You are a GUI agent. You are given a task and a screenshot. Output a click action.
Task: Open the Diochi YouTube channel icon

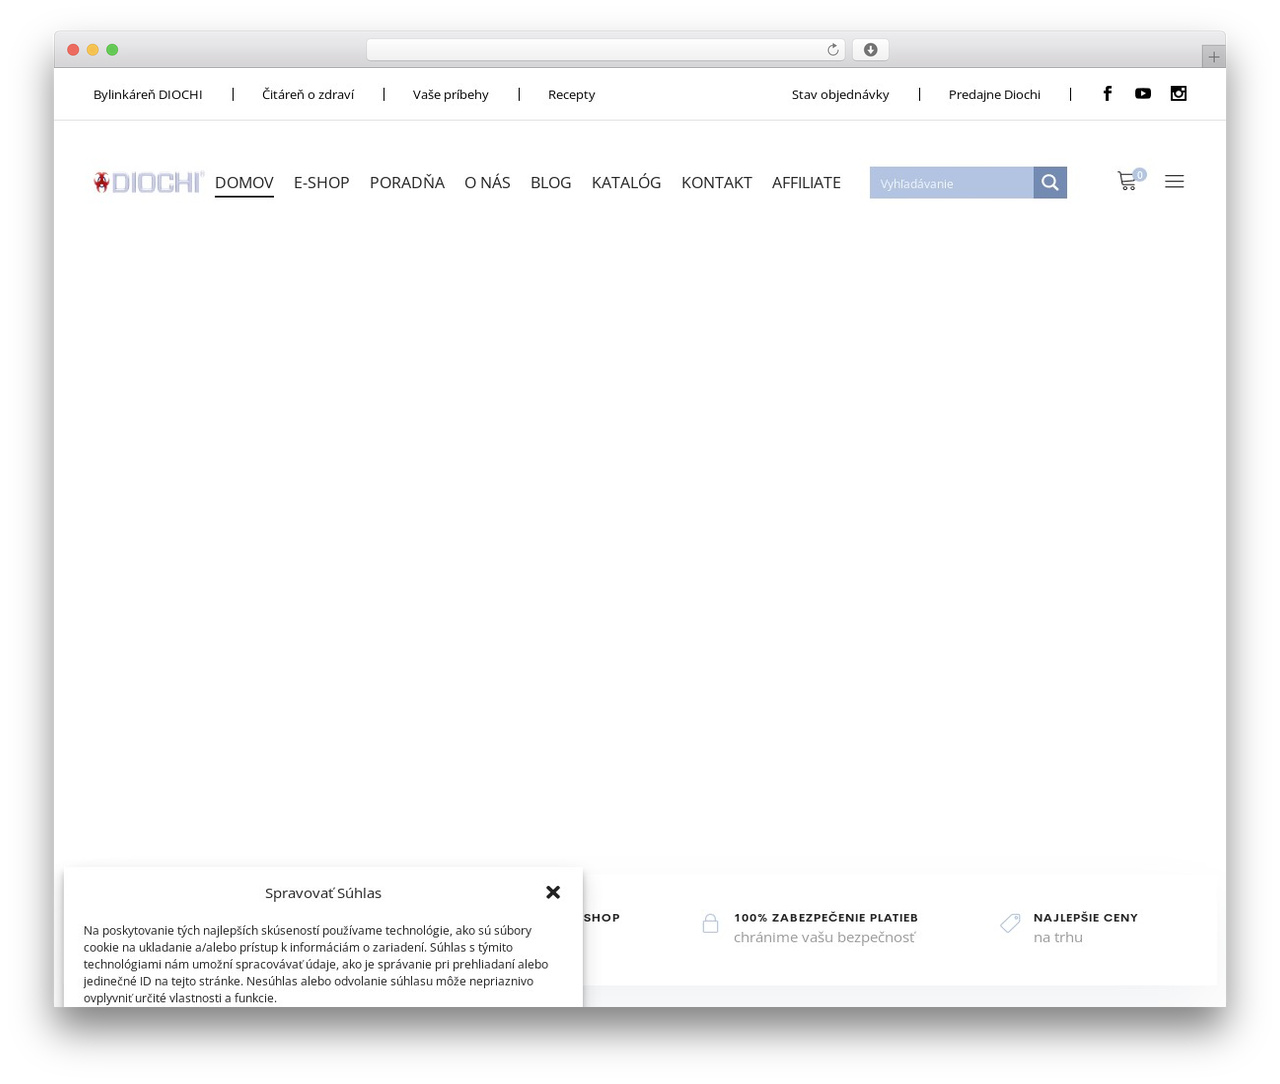(x=1143, y=94)
